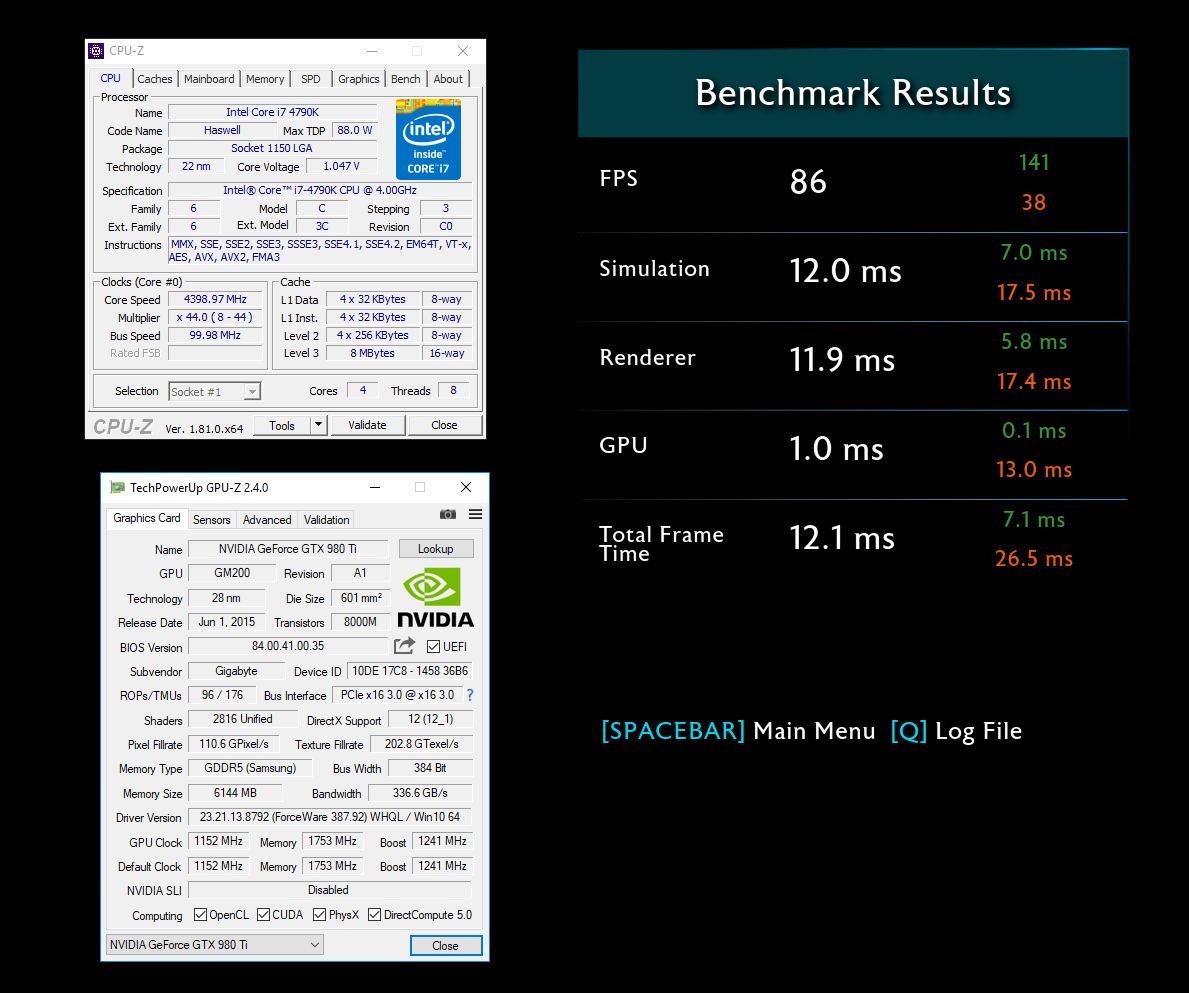
Task: Take a screenshot with GPU-Z camera icon
Action: pyautogui.click(x=448, y=514)
